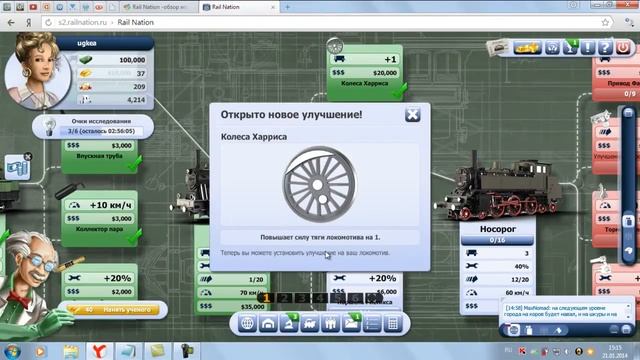Open the world map from bottom toolbar
Viewport: 640px width, 360px height.
coord(247,324)
